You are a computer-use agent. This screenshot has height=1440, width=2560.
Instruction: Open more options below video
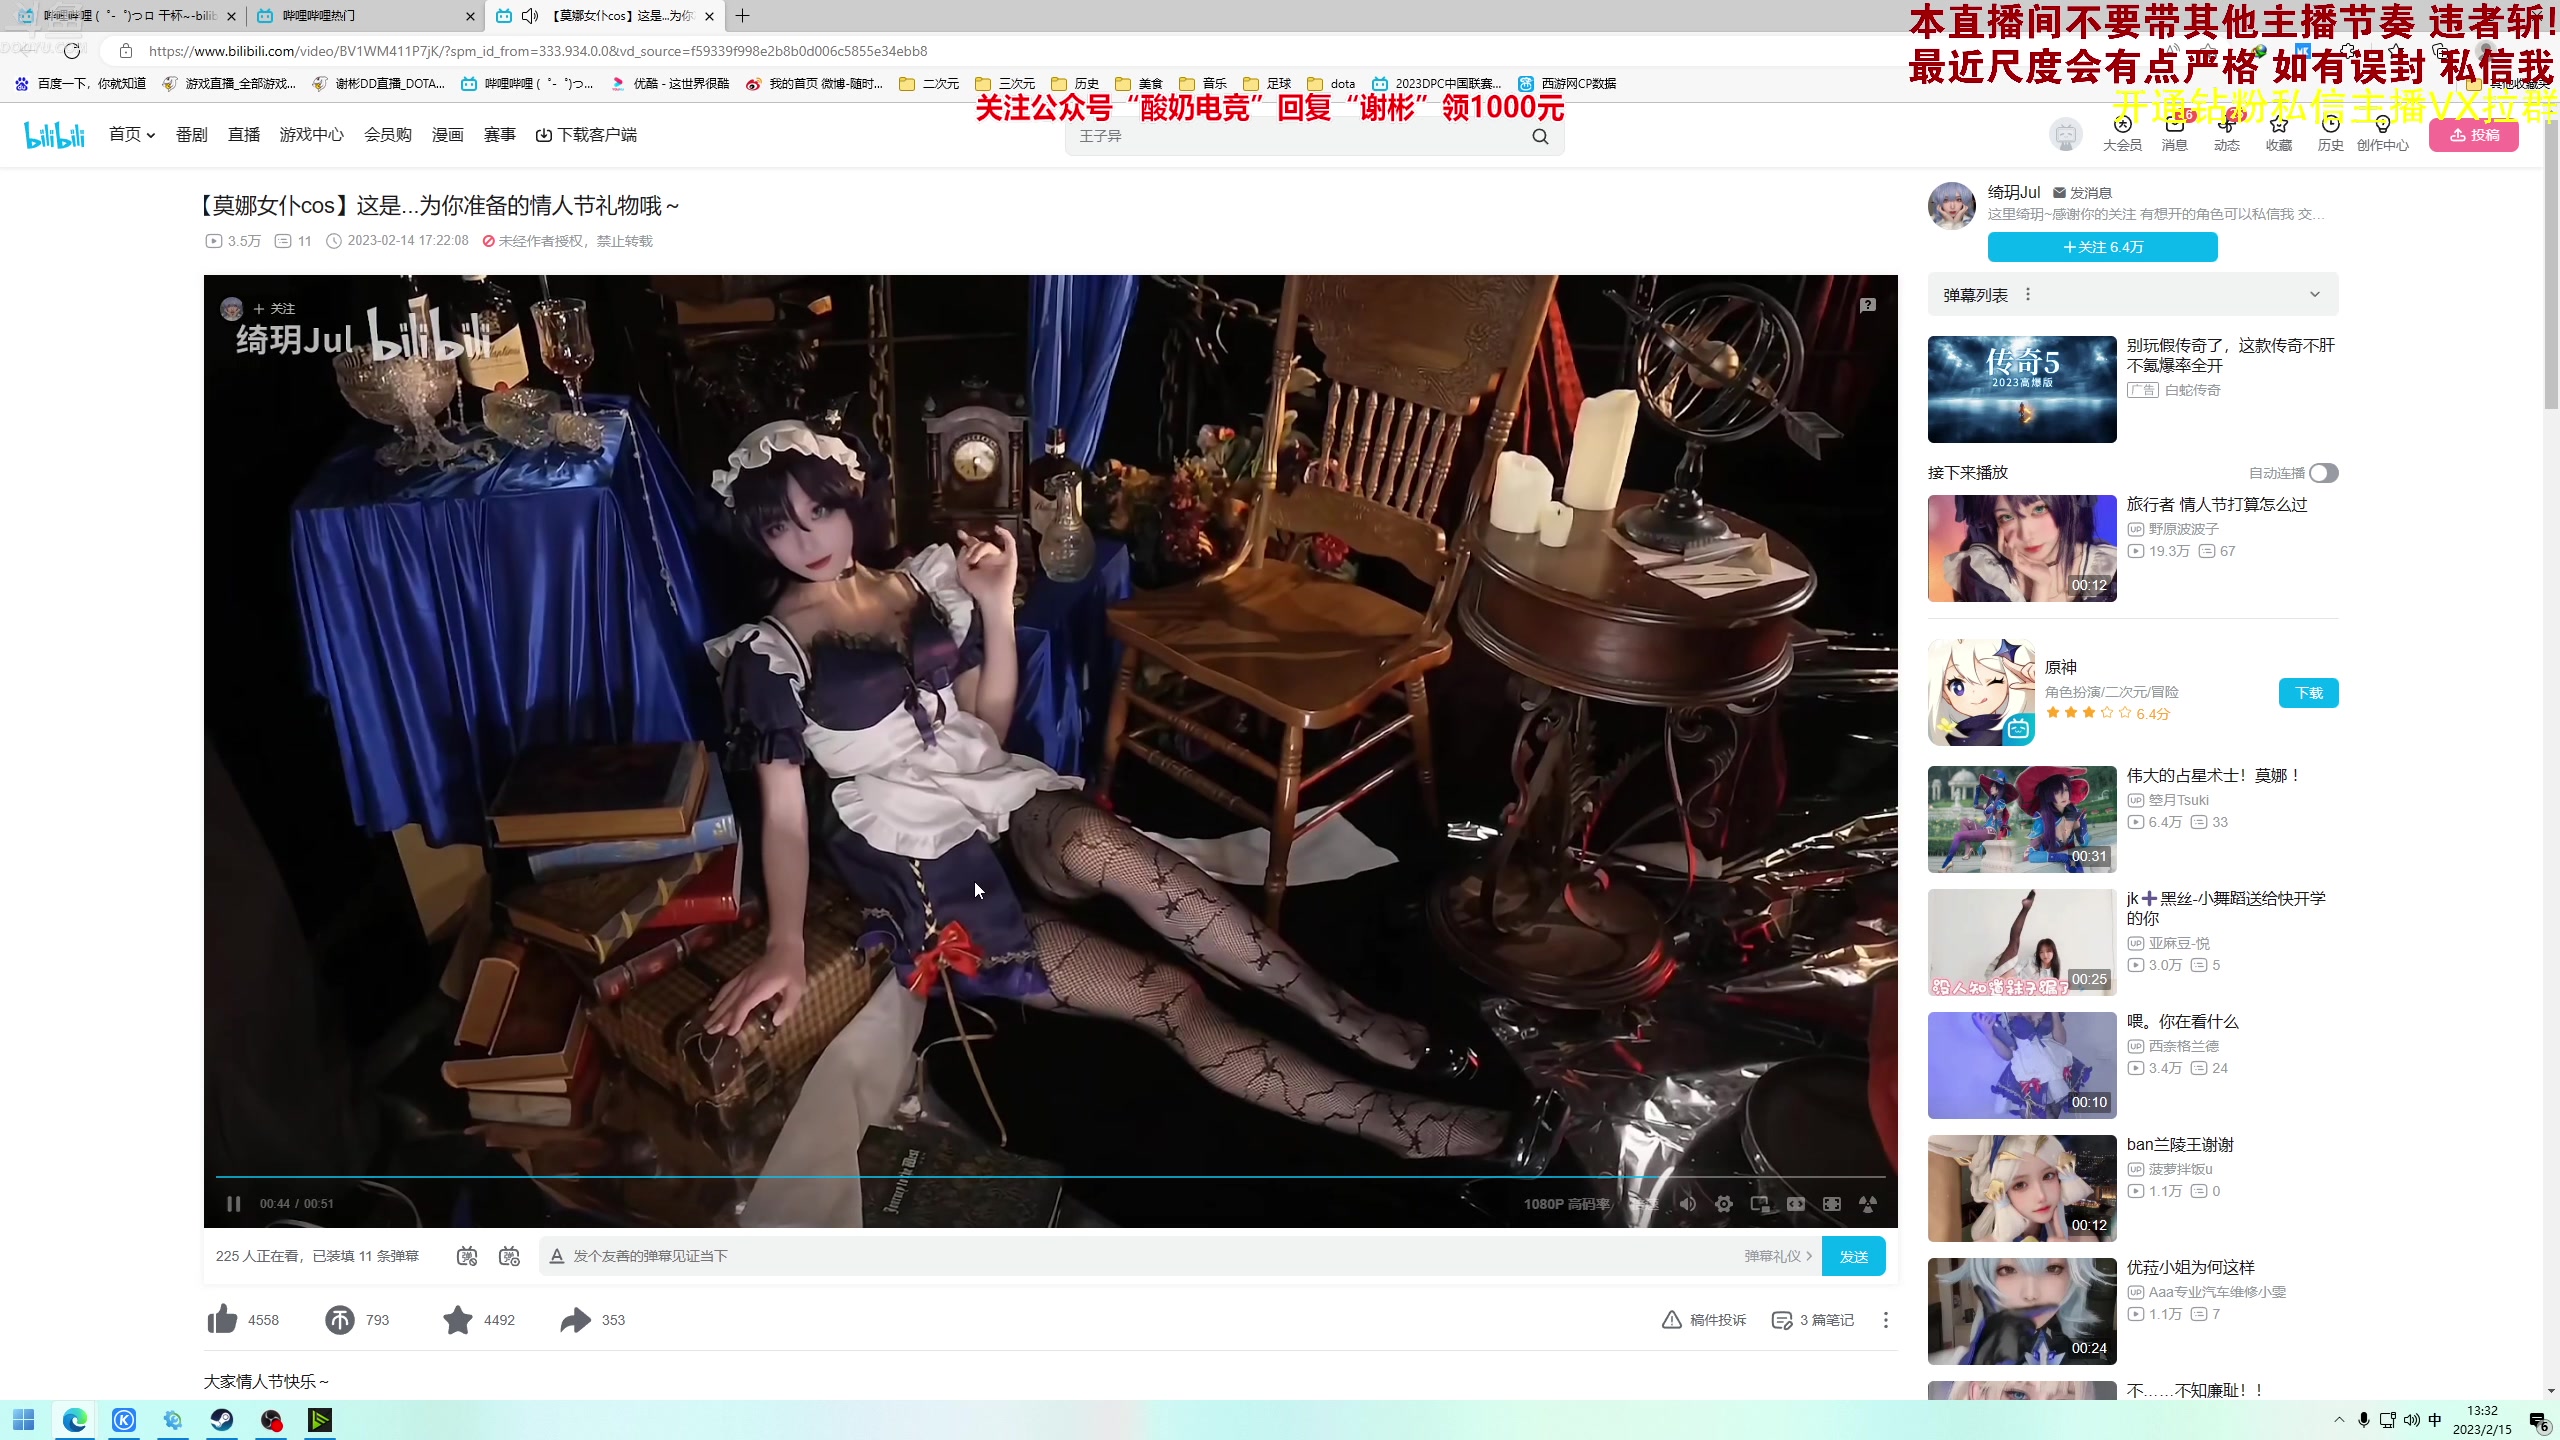pos(1886,1320)
